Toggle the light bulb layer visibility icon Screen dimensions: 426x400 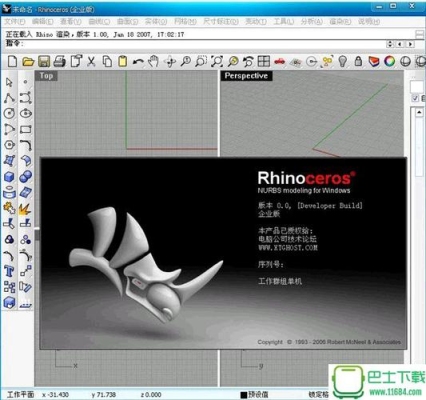[x=343, y=61]
